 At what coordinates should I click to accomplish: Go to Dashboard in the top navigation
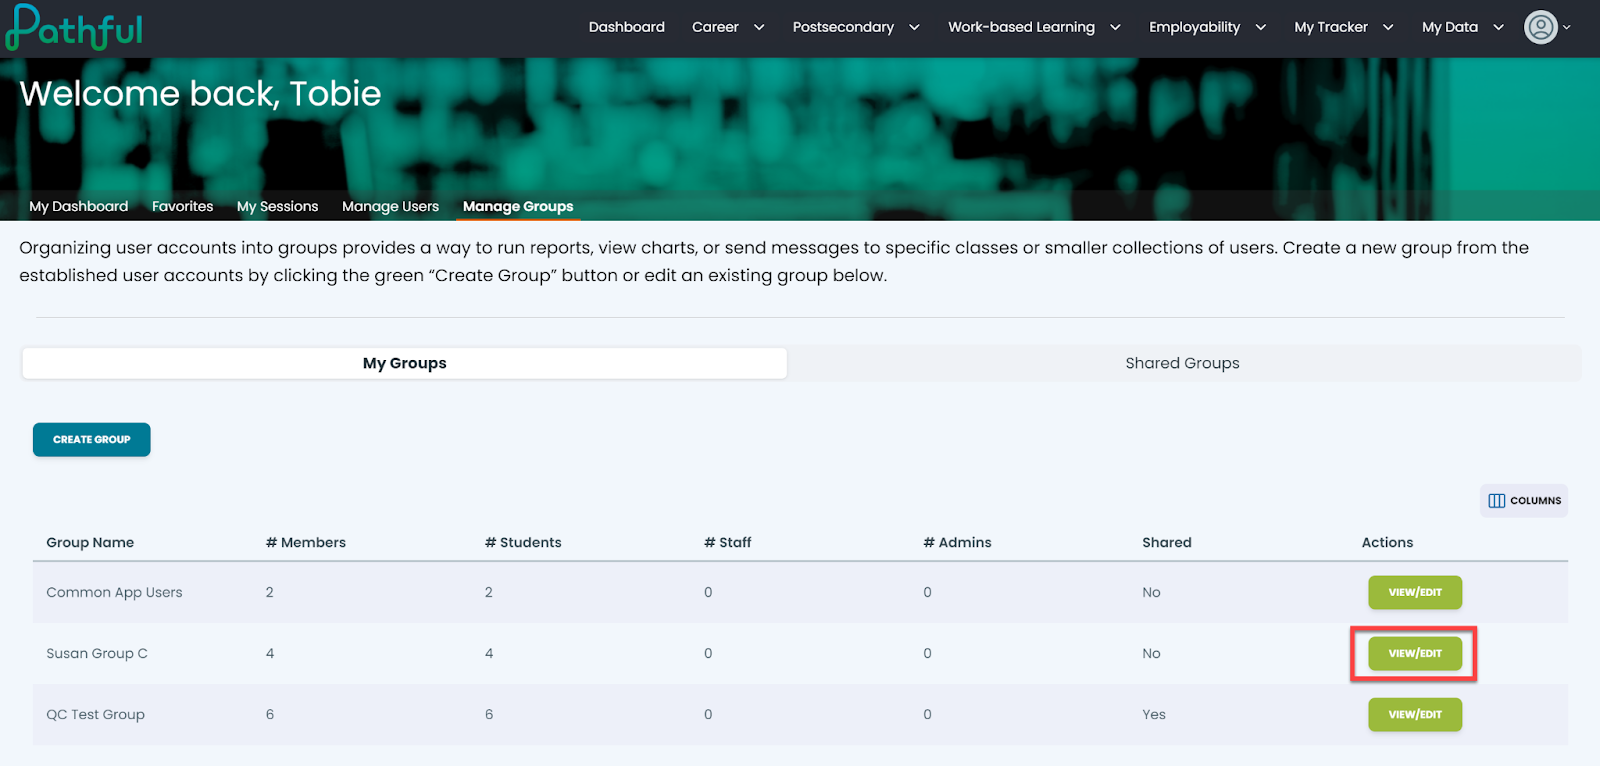(626, 27)
